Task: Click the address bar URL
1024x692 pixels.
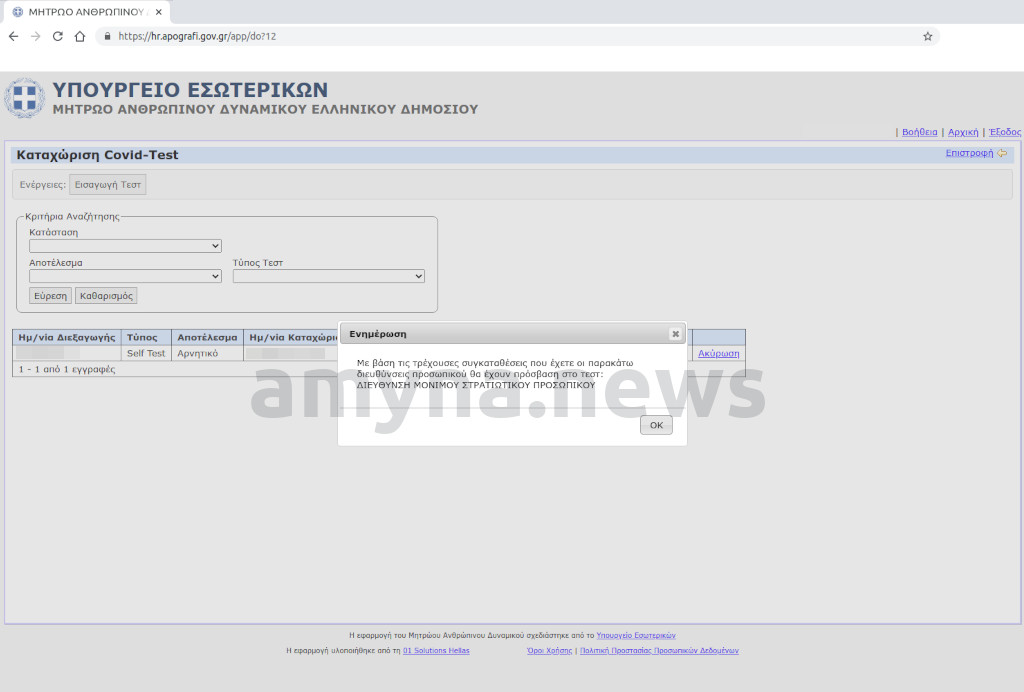Action: tap(197, 37)
